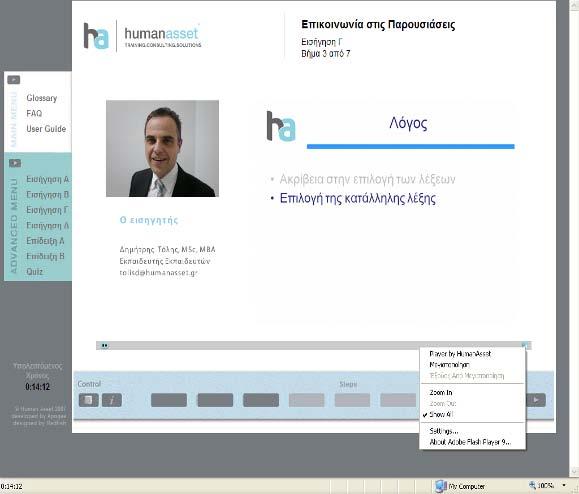Click the slide title Λόγος
The image size is (579, 494).
(x=408, y=123)
